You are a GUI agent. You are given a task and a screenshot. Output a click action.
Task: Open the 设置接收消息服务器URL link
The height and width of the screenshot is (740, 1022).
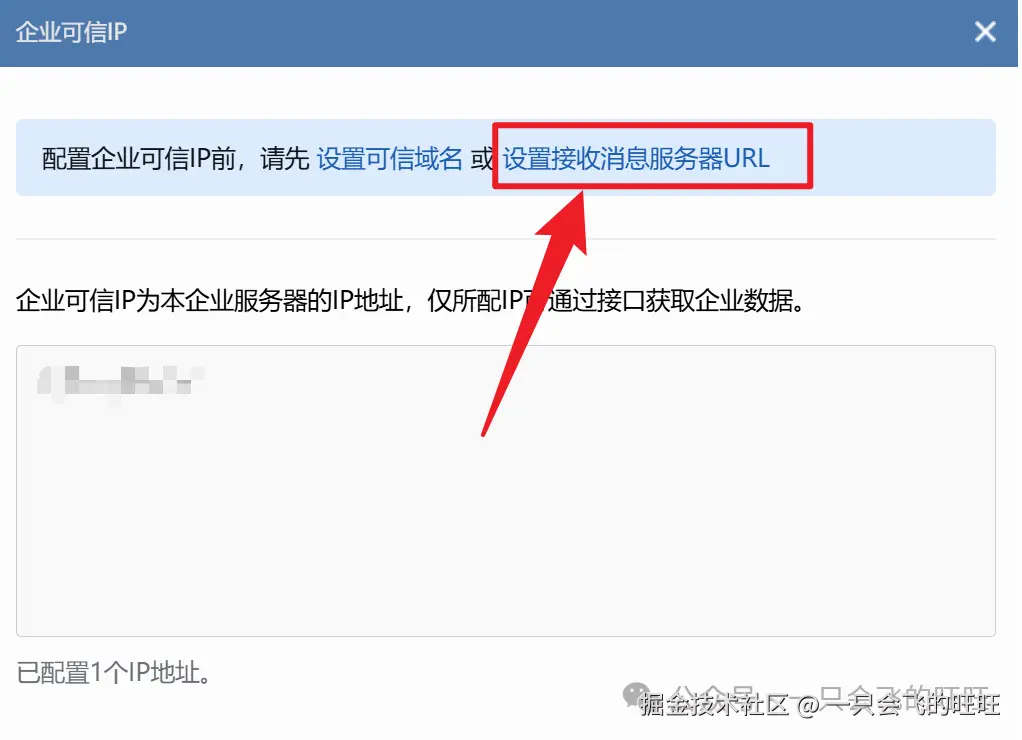[636, 158]
